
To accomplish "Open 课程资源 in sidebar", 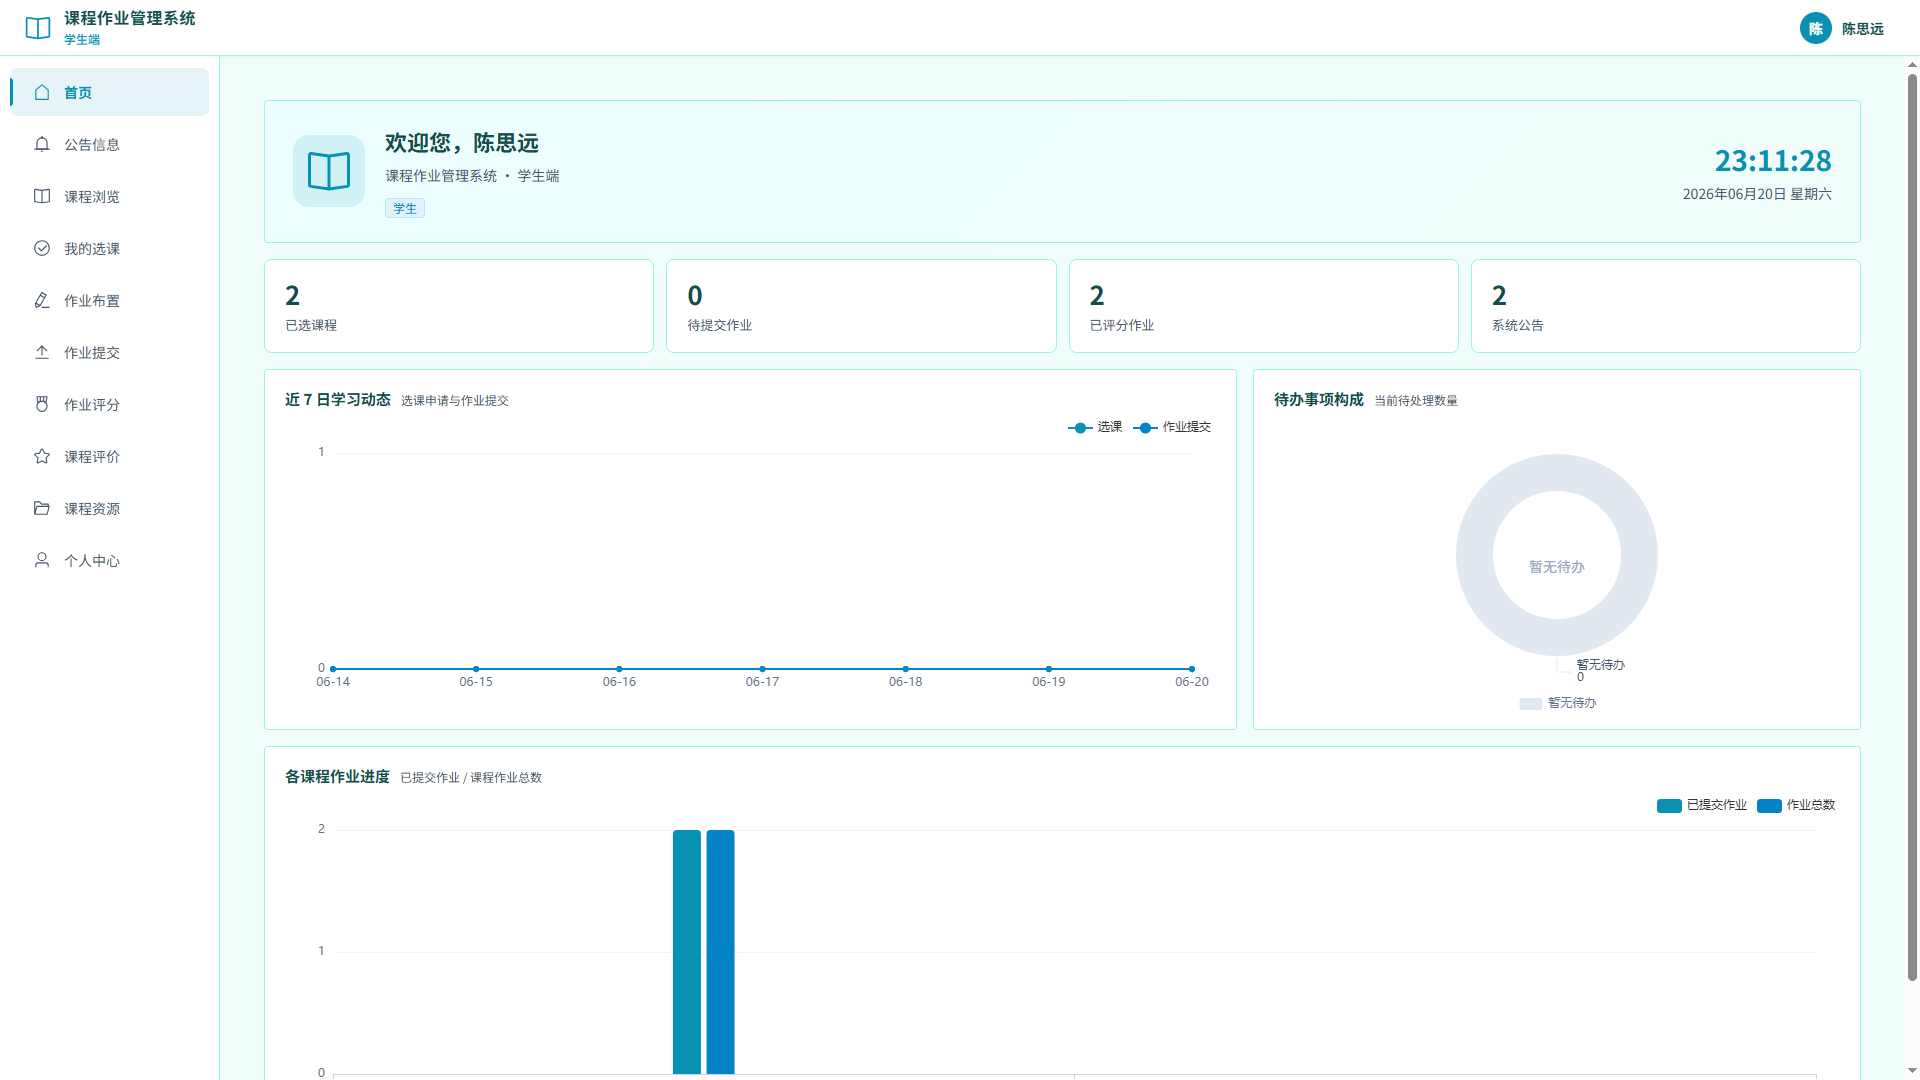I will pyautogui.click(x=109, y=508).
